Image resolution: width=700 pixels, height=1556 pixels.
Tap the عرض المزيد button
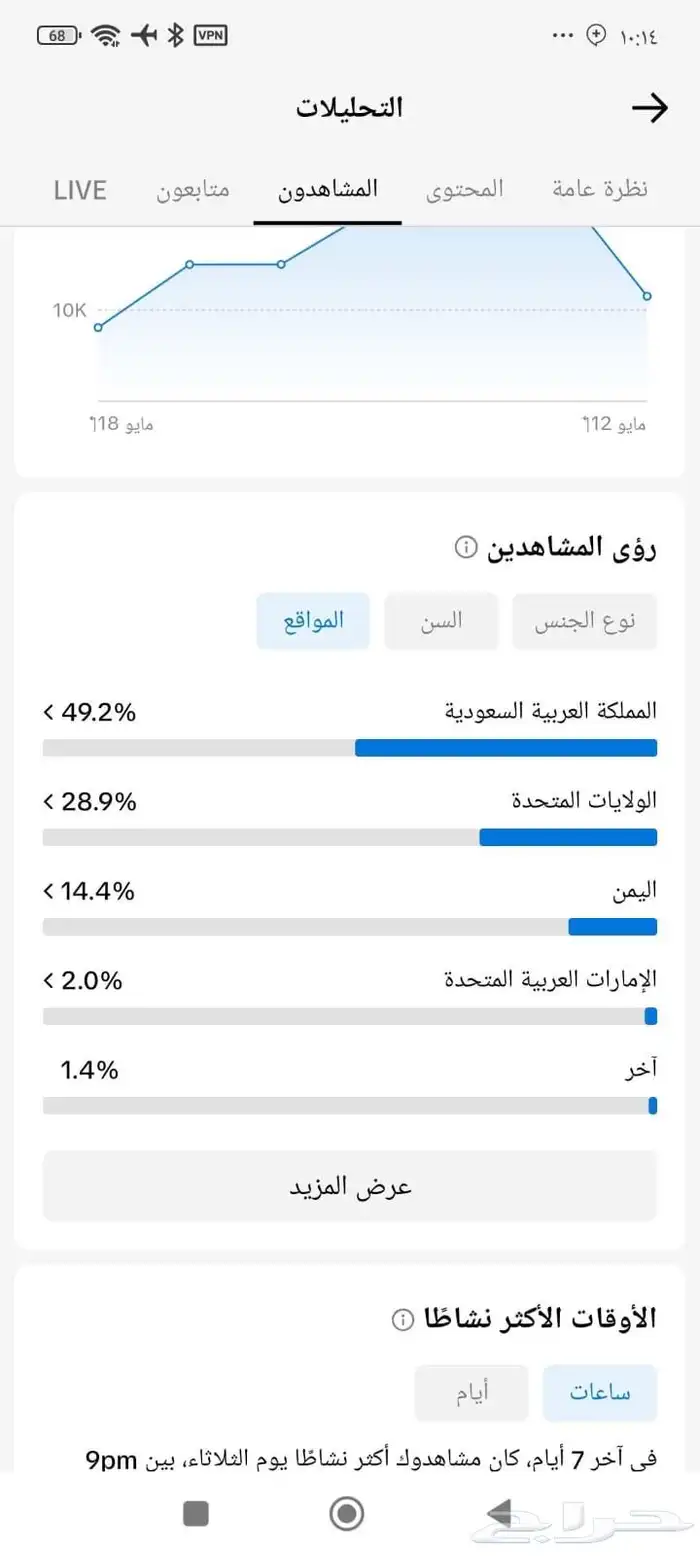pyautogui.click(x=350, y=1187)
